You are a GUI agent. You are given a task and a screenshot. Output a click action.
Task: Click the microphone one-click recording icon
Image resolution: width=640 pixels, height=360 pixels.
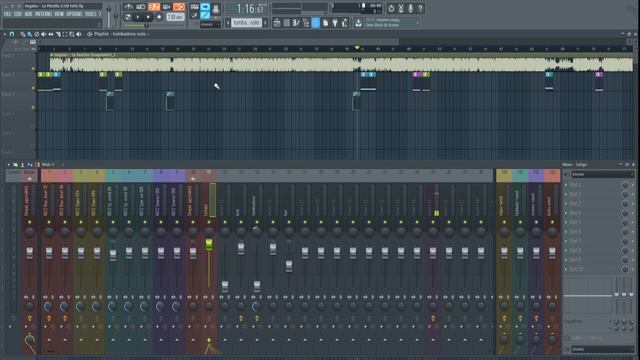(x=411, y=8)
